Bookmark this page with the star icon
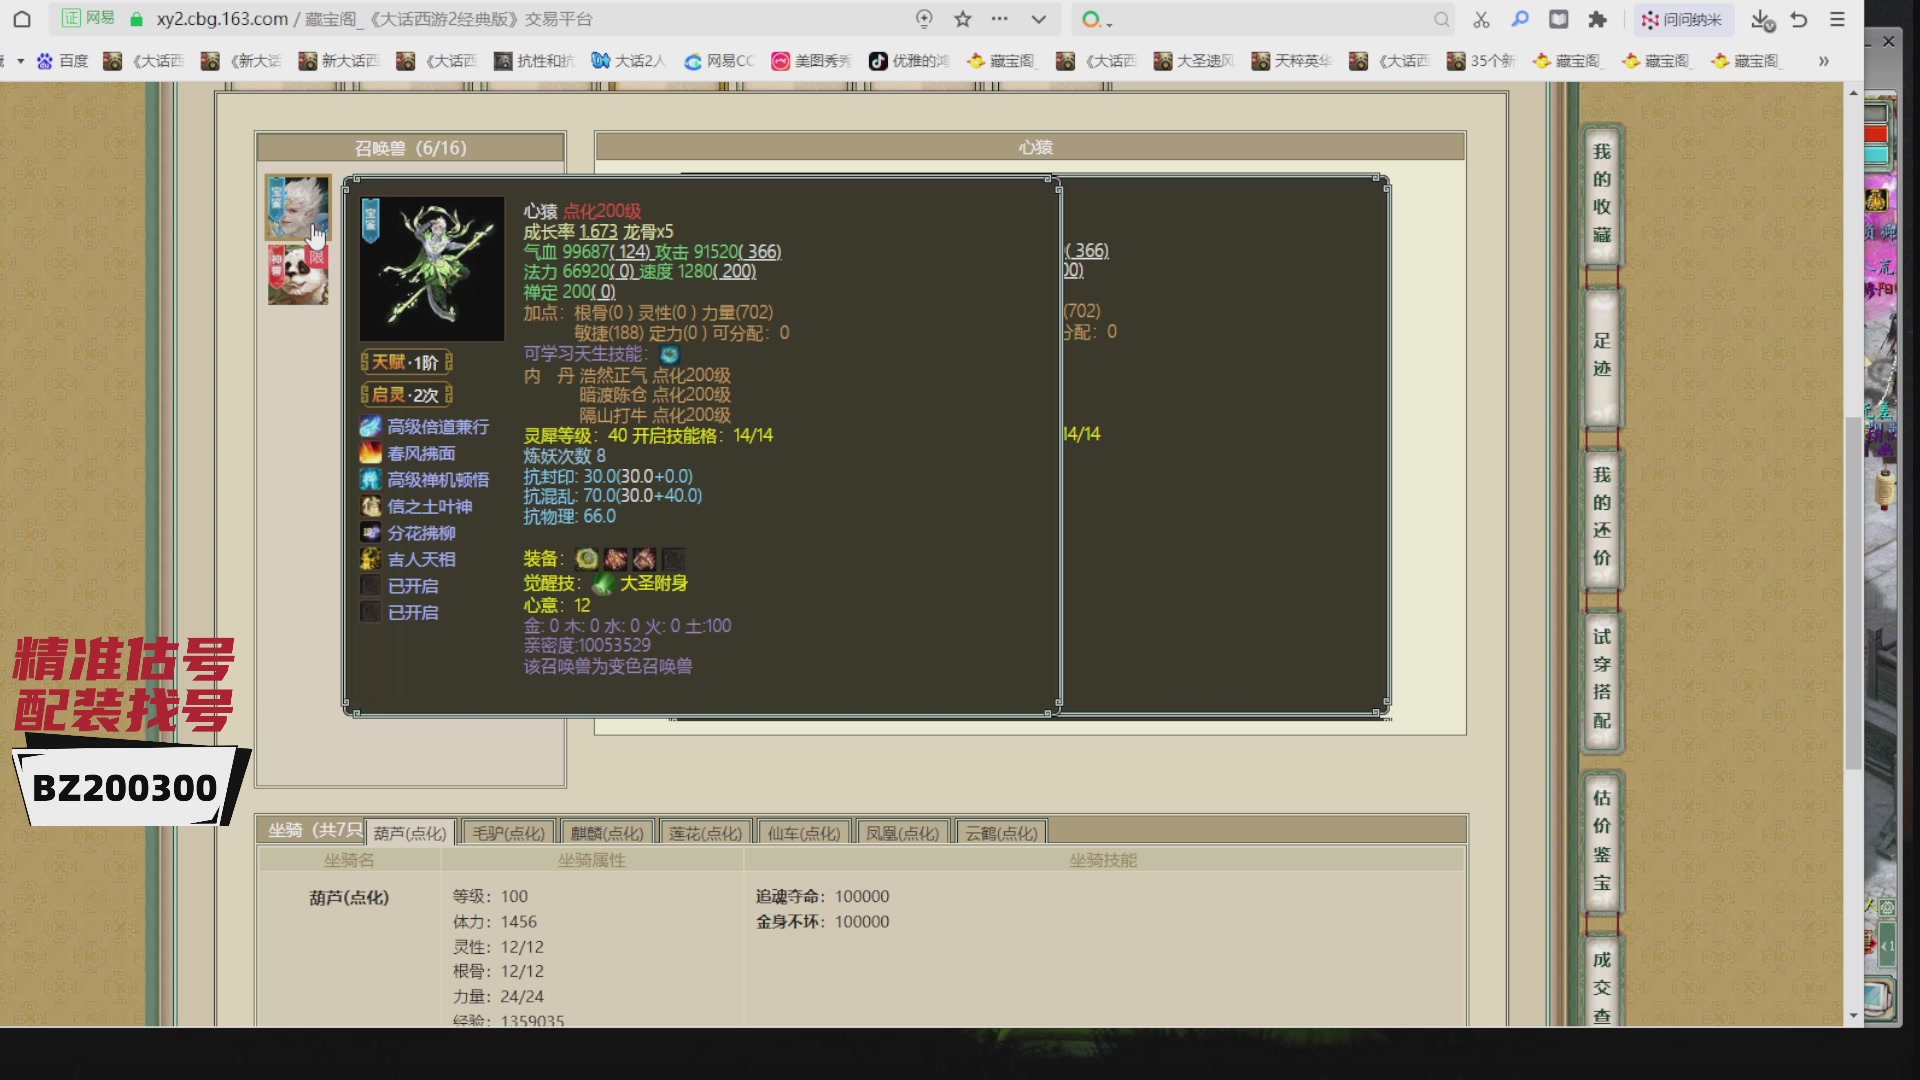 coord(962,19)
